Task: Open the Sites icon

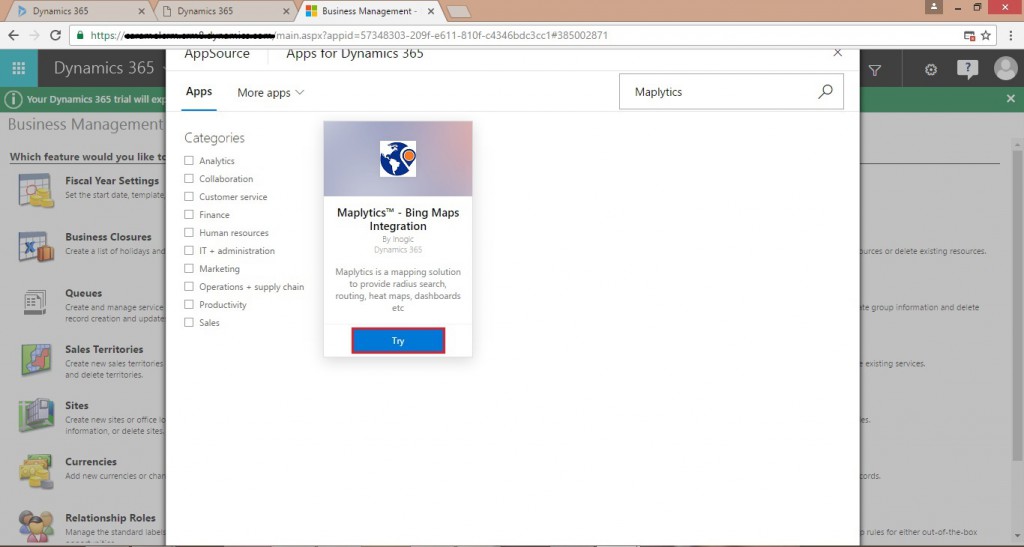Action: click(36, 415)
